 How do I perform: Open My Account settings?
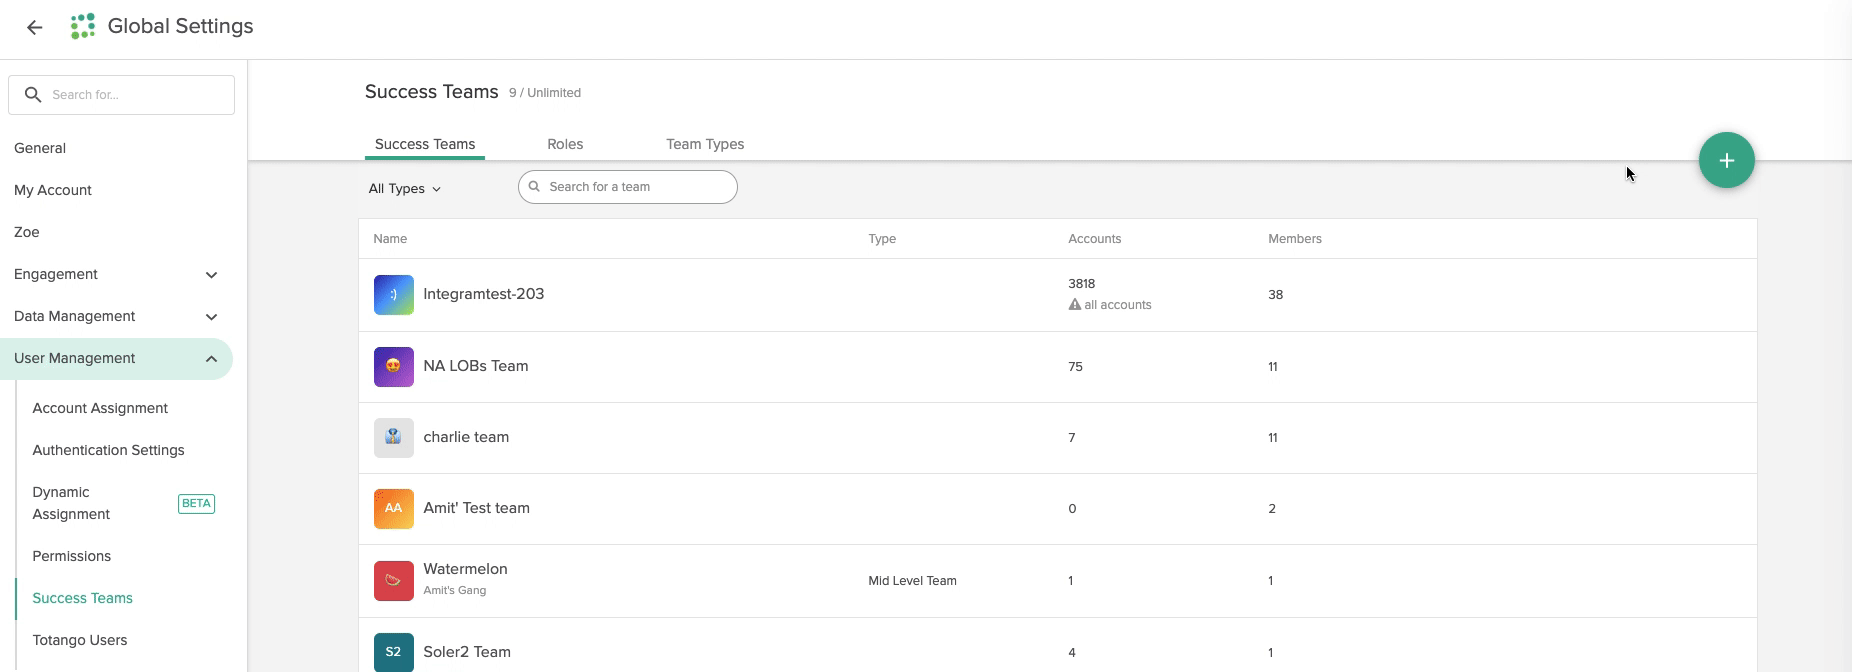click(x=53, y=190)
